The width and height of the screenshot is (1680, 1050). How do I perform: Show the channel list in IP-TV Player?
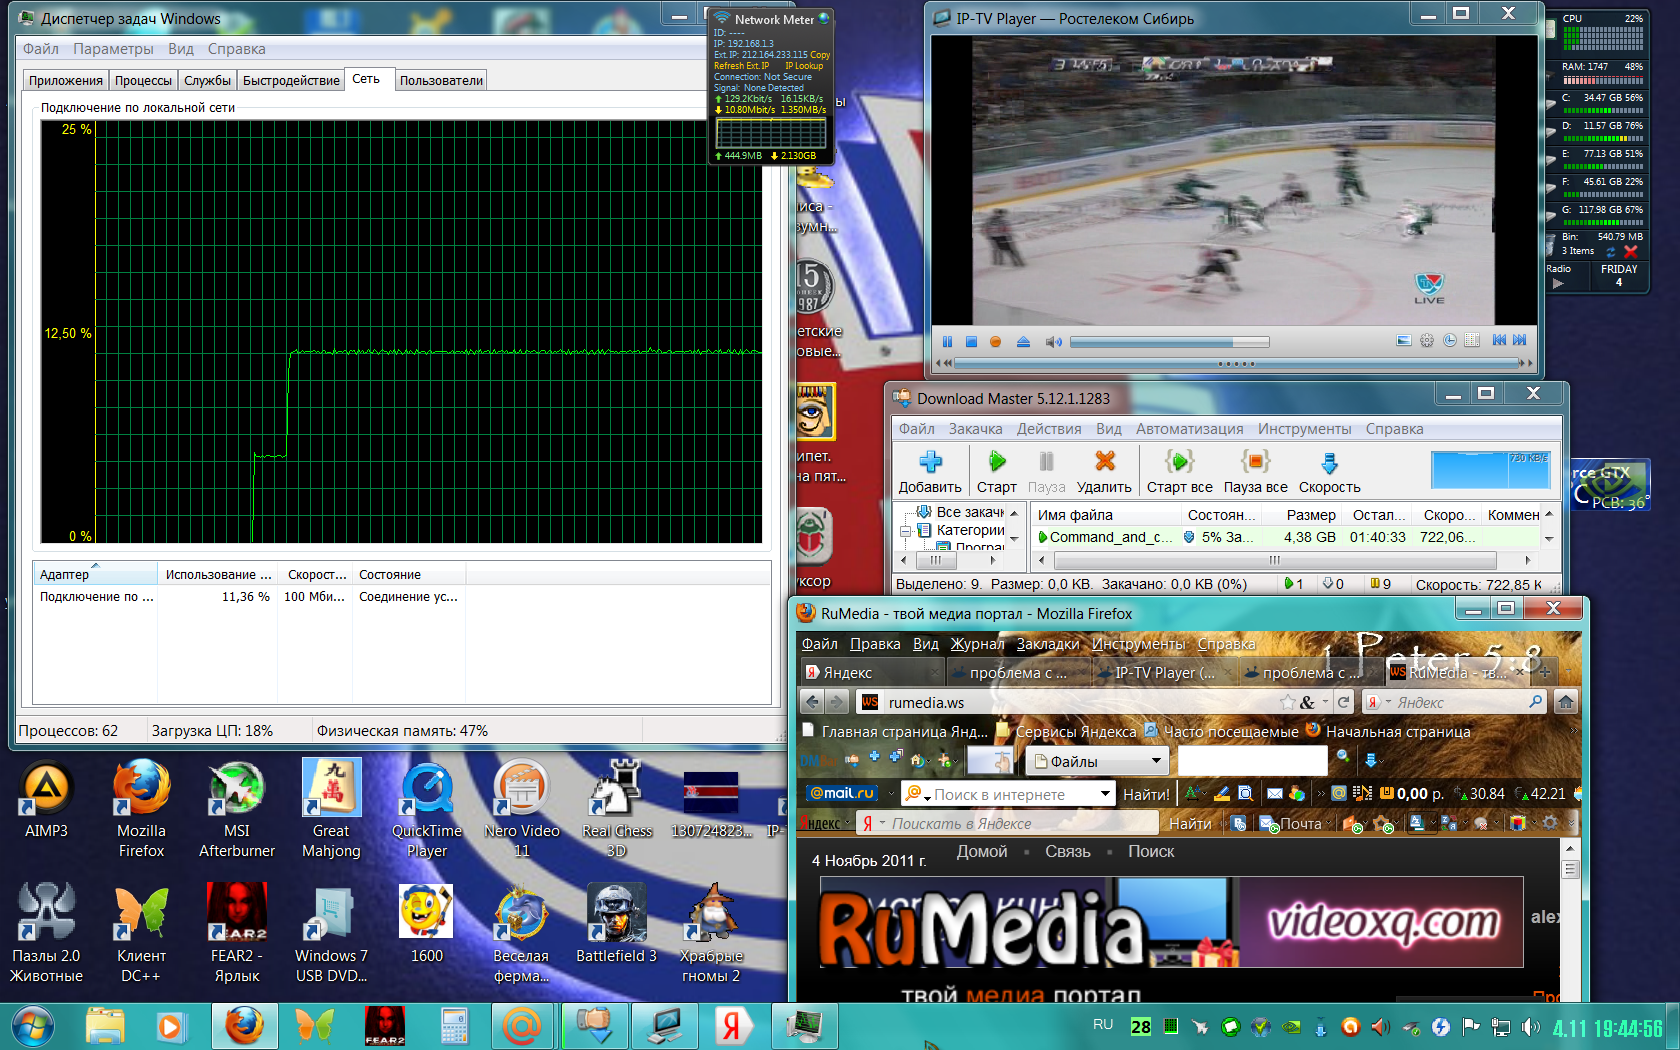[1472, 341]
